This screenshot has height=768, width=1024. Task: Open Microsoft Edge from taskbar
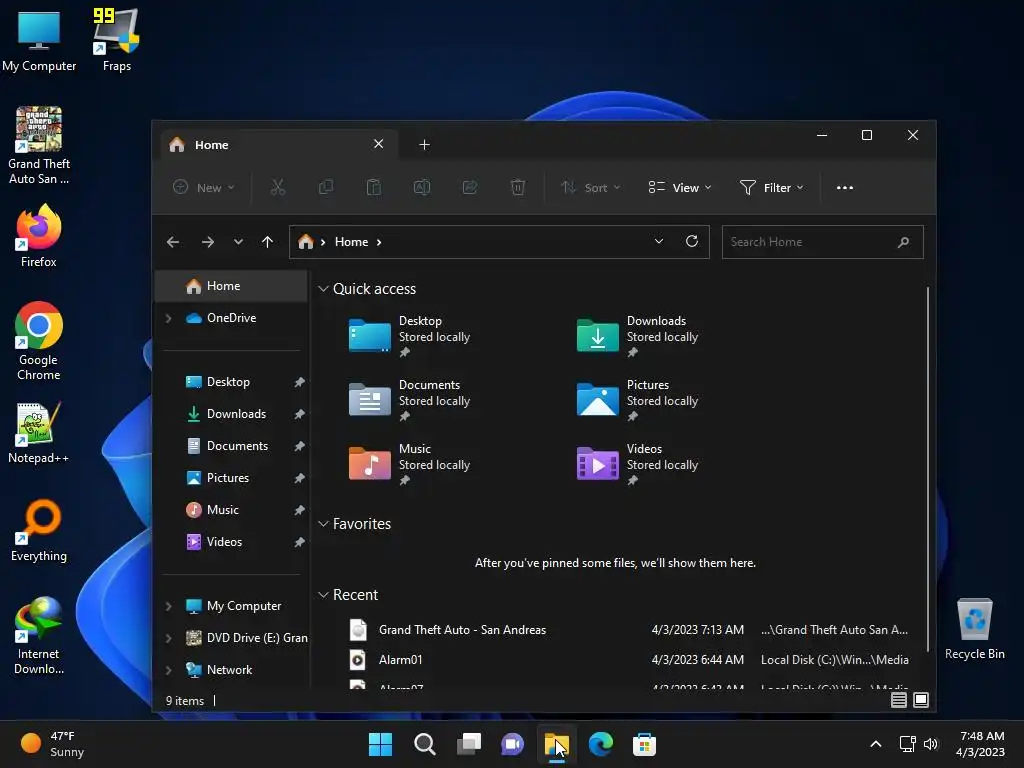click(x=600, y=744)
